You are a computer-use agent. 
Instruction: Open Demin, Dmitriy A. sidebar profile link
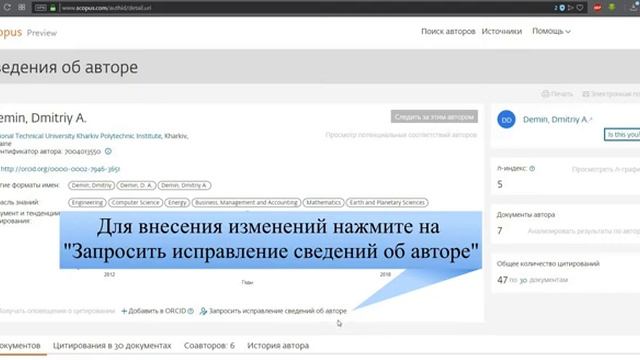point(557,119)
